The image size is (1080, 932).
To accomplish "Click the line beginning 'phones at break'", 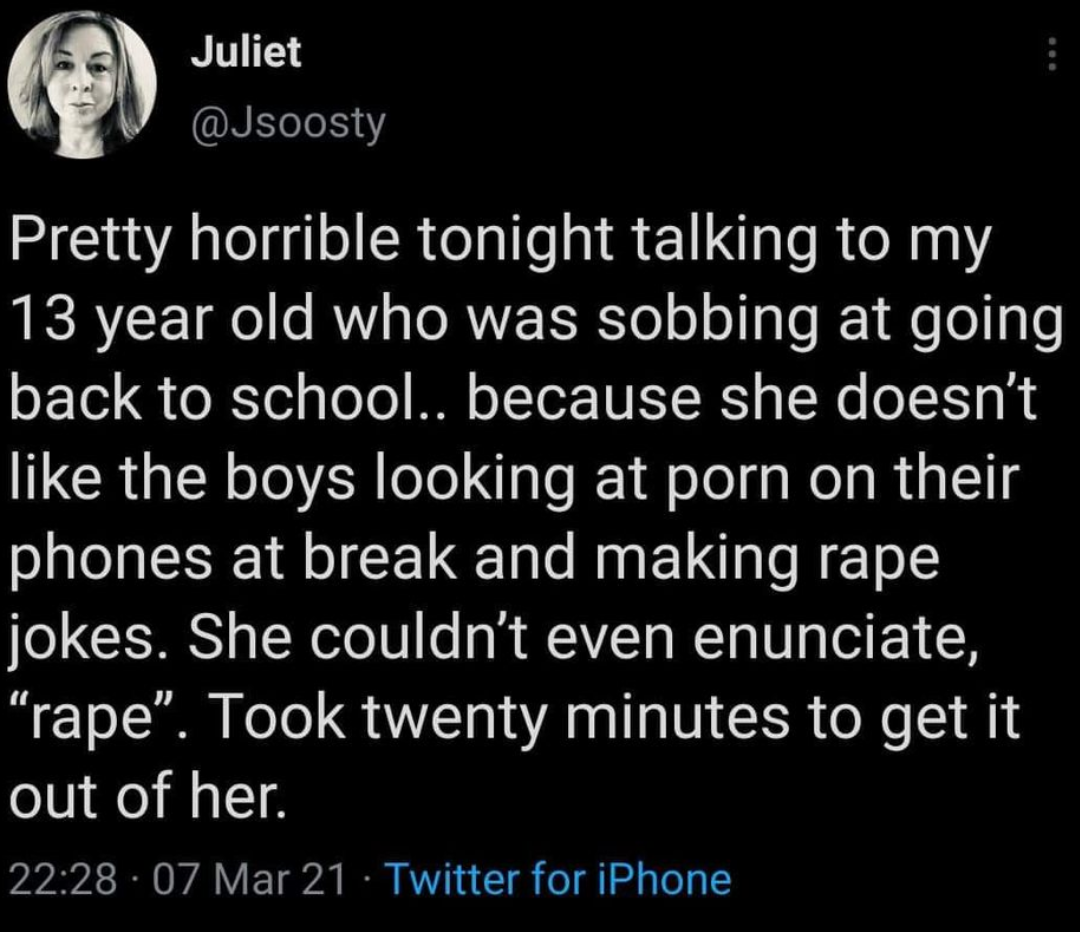I will click(x=475, y=559).
